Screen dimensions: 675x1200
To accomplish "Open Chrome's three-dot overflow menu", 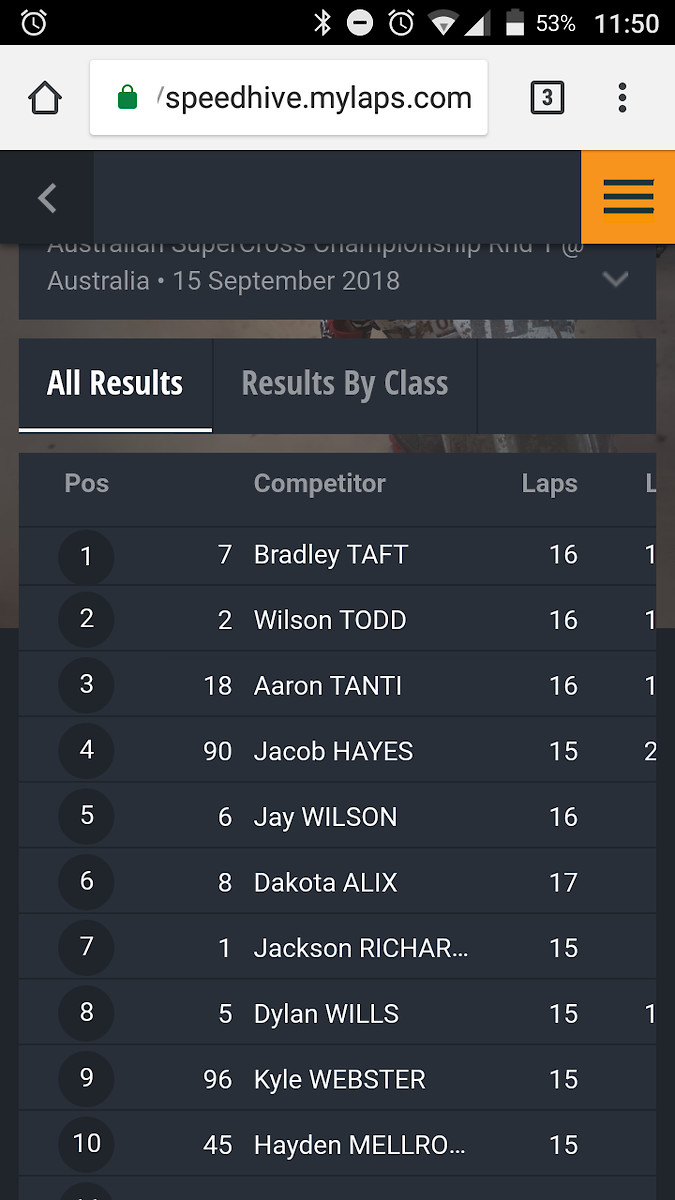I will (622, 98).
